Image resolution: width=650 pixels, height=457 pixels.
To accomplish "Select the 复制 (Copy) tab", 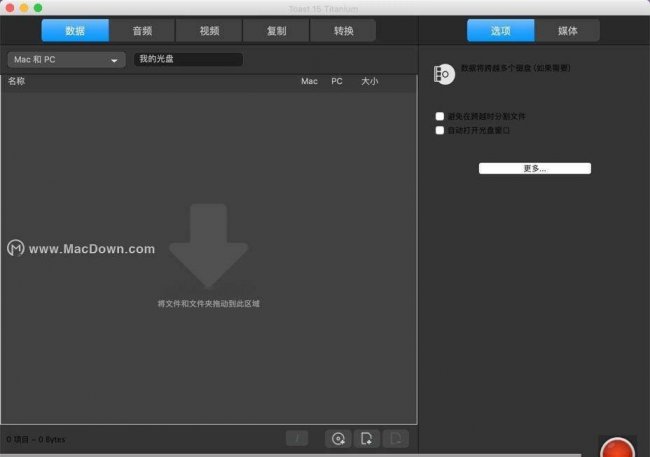I will click(276, 30).
